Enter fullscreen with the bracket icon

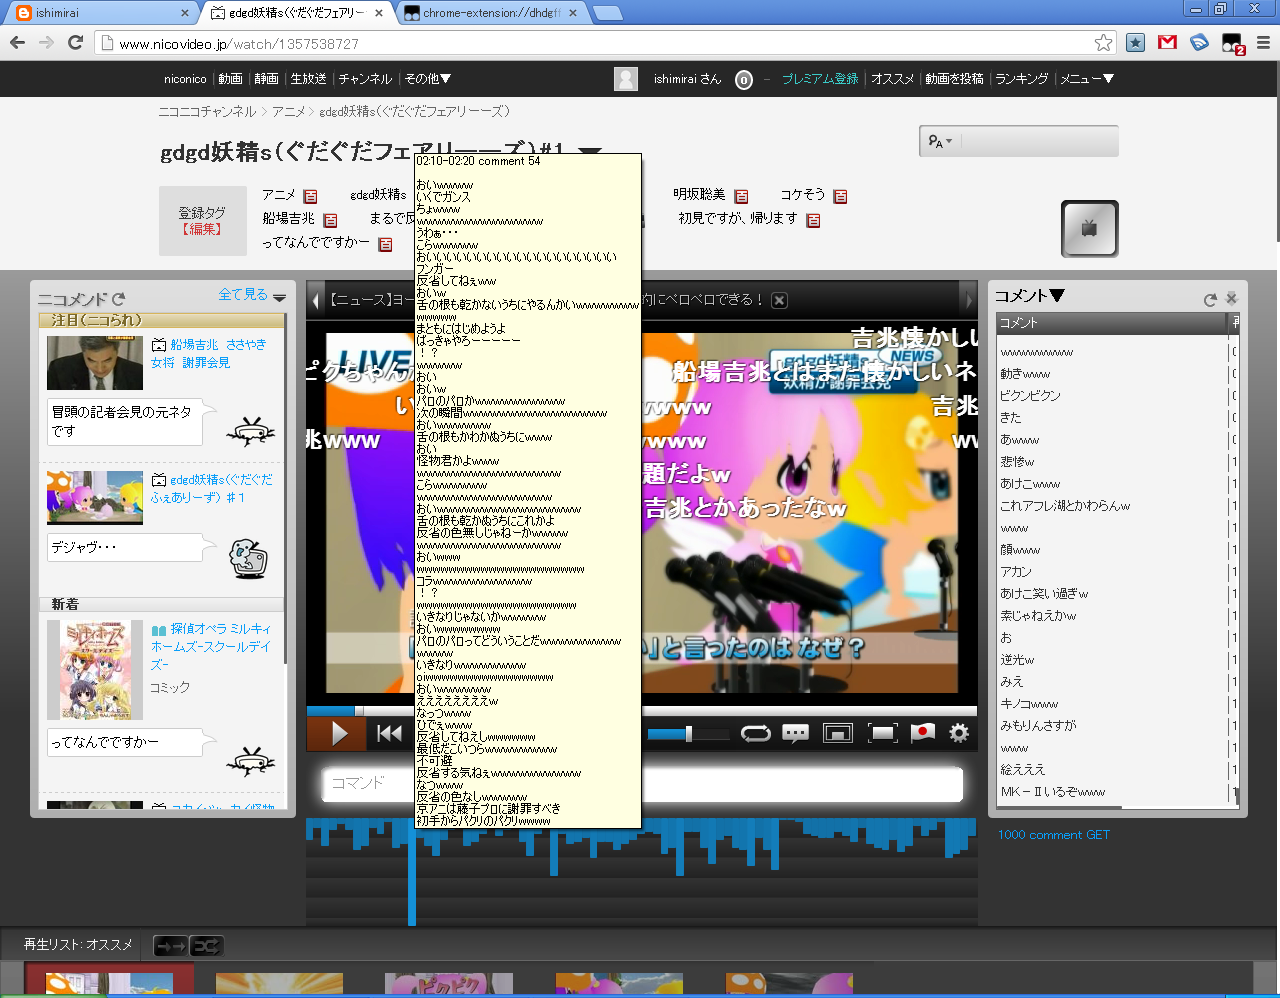(x=883, y=734)
